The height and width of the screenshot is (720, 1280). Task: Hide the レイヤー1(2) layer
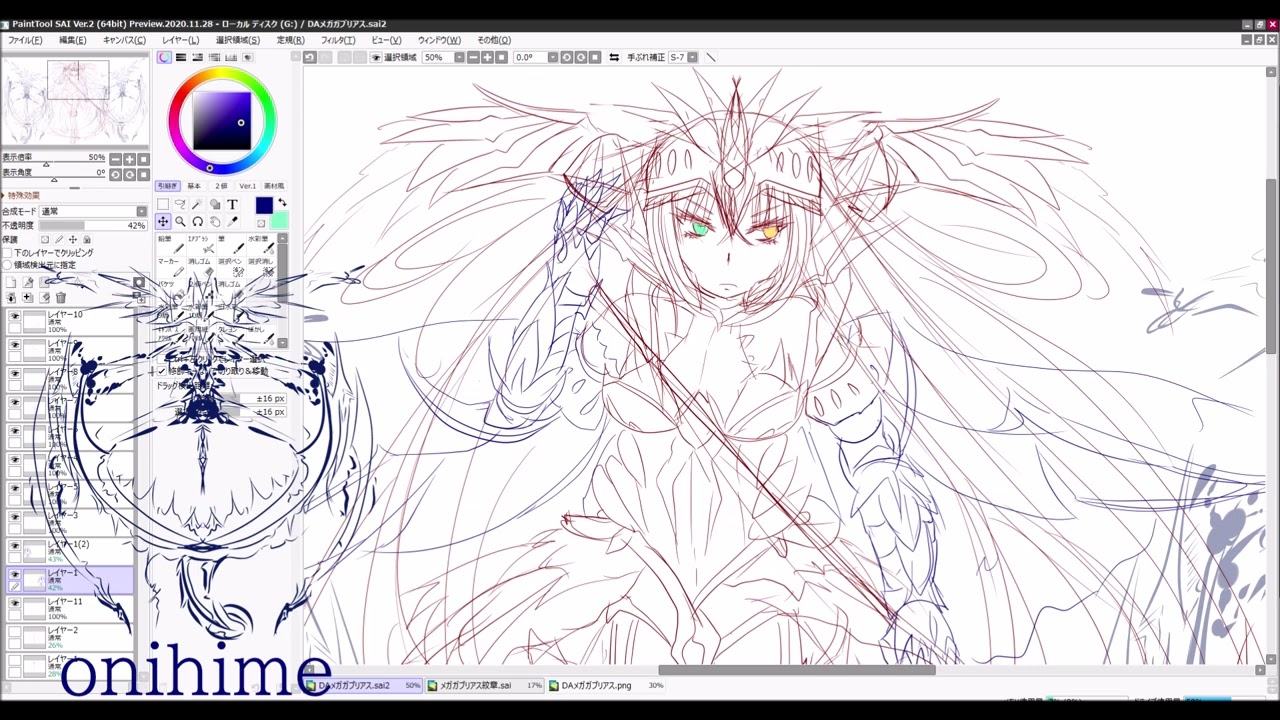[14, 546]
